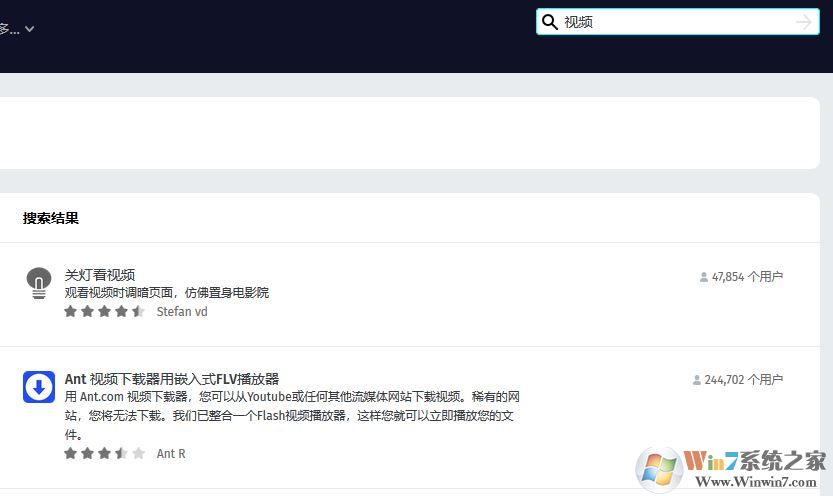Screen dimensions: 833x496
Task: Focus the search field containing 视频
Action: point(677,22)
